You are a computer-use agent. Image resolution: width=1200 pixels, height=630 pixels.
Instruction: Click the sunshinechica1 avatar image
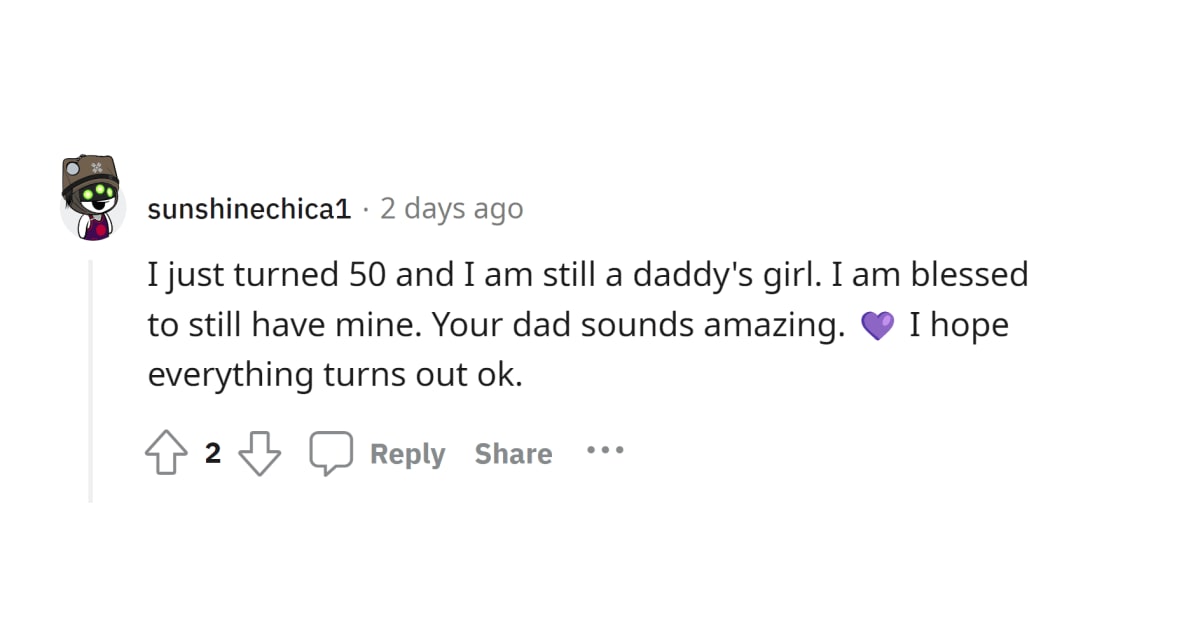pos(92,198)
